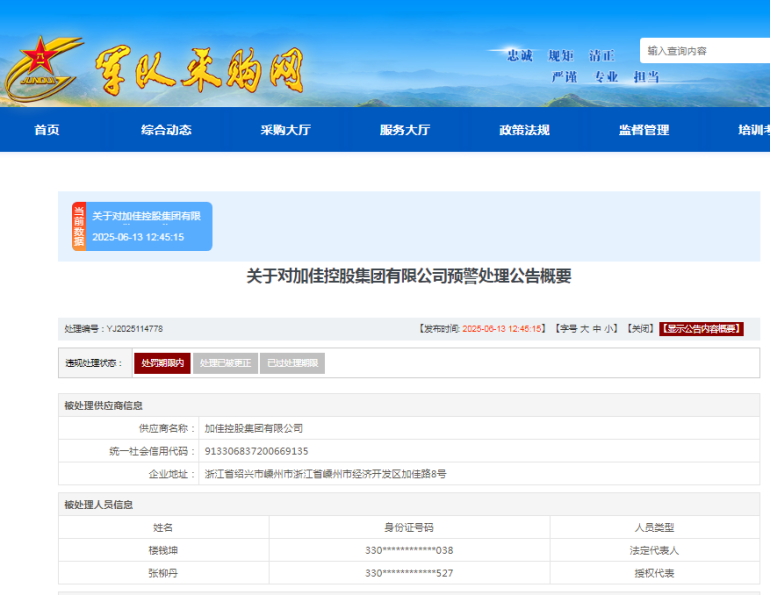Click supplier name 加佳控股集团有限公司
This screenshot has width=771, height=596.
click(254, 428)
